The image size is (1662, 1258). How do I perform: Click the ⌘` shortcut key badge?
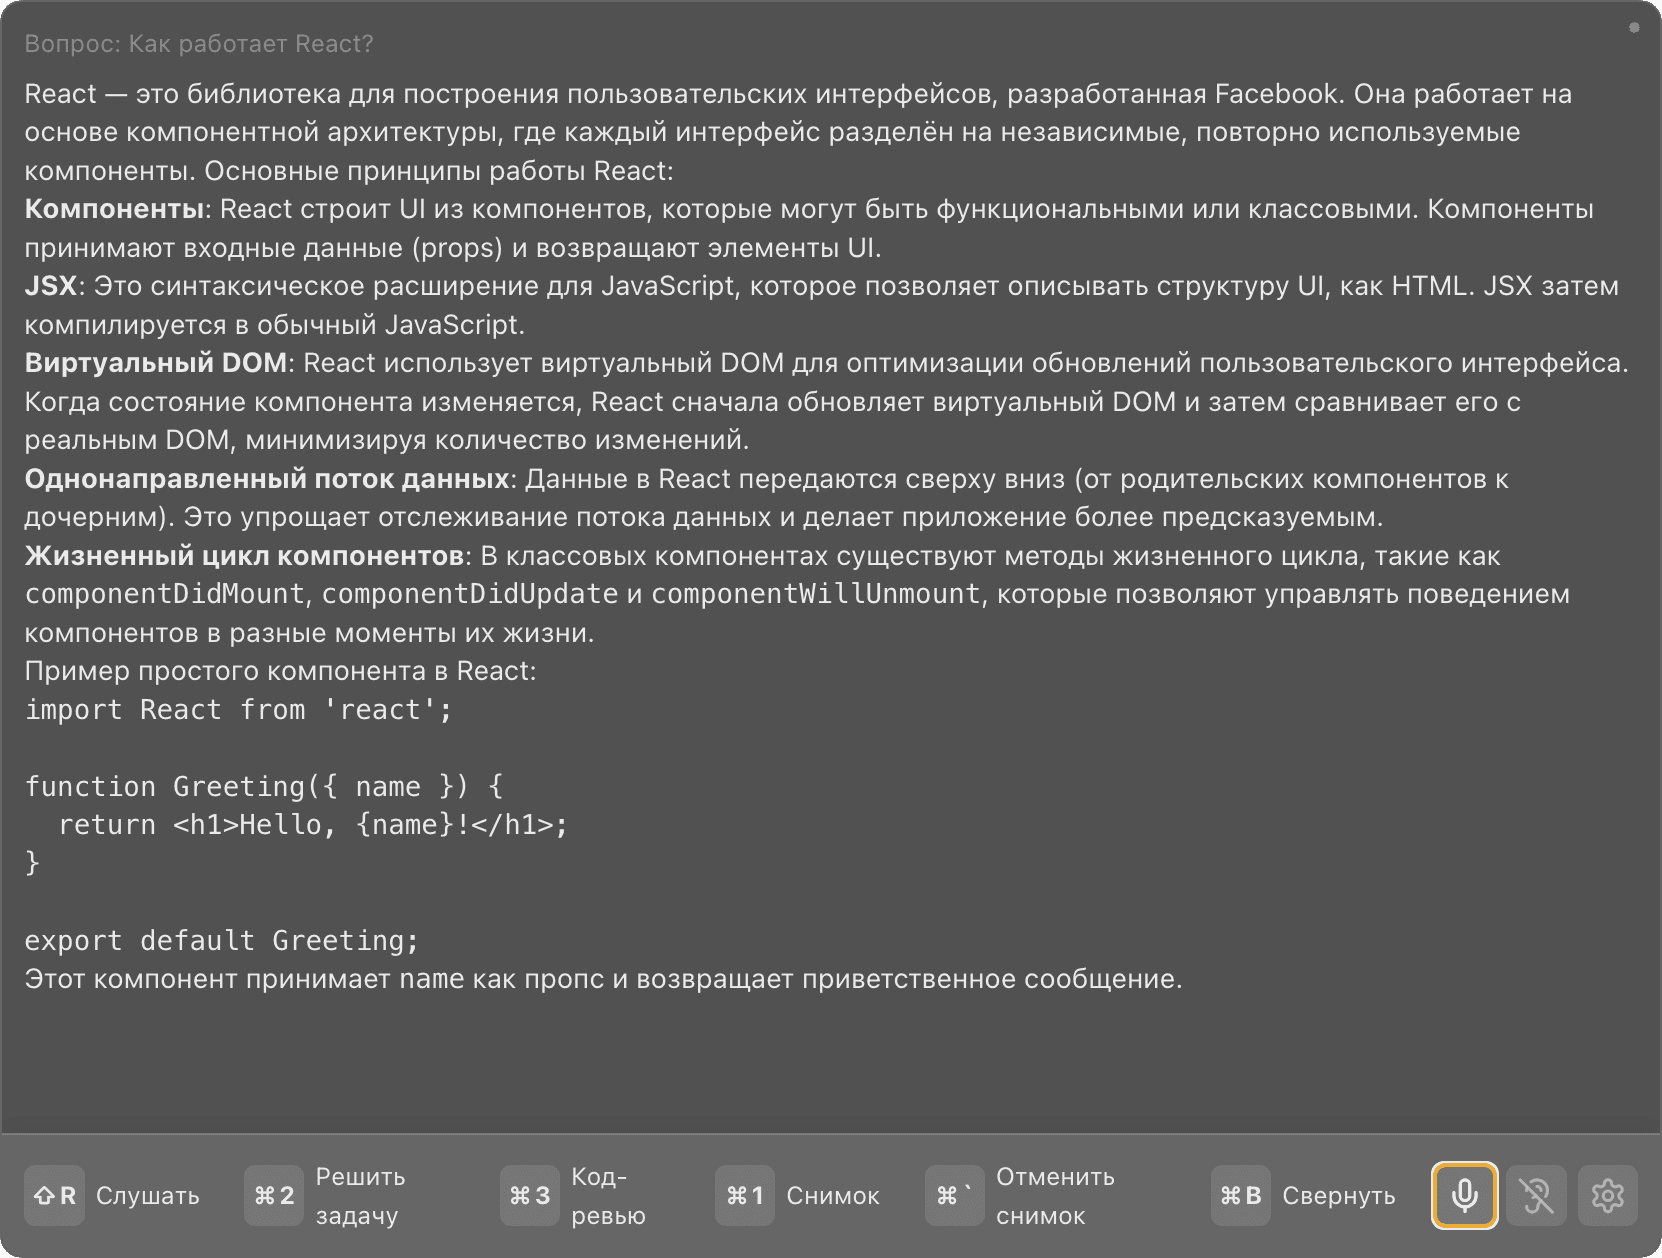pos(954,1195)
